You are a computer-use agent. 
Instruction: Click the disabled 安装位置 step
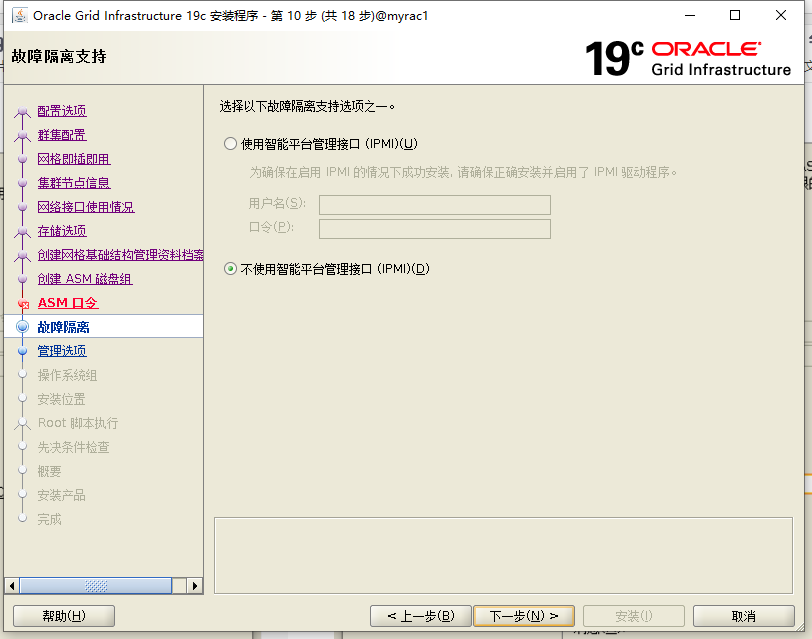(61, 399)
